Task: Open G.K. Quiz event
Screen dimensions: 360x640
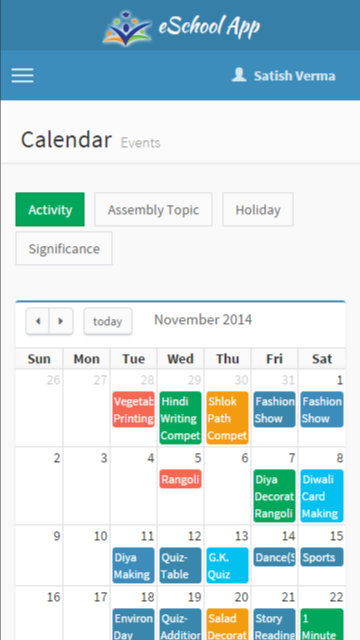Action: 227,565
